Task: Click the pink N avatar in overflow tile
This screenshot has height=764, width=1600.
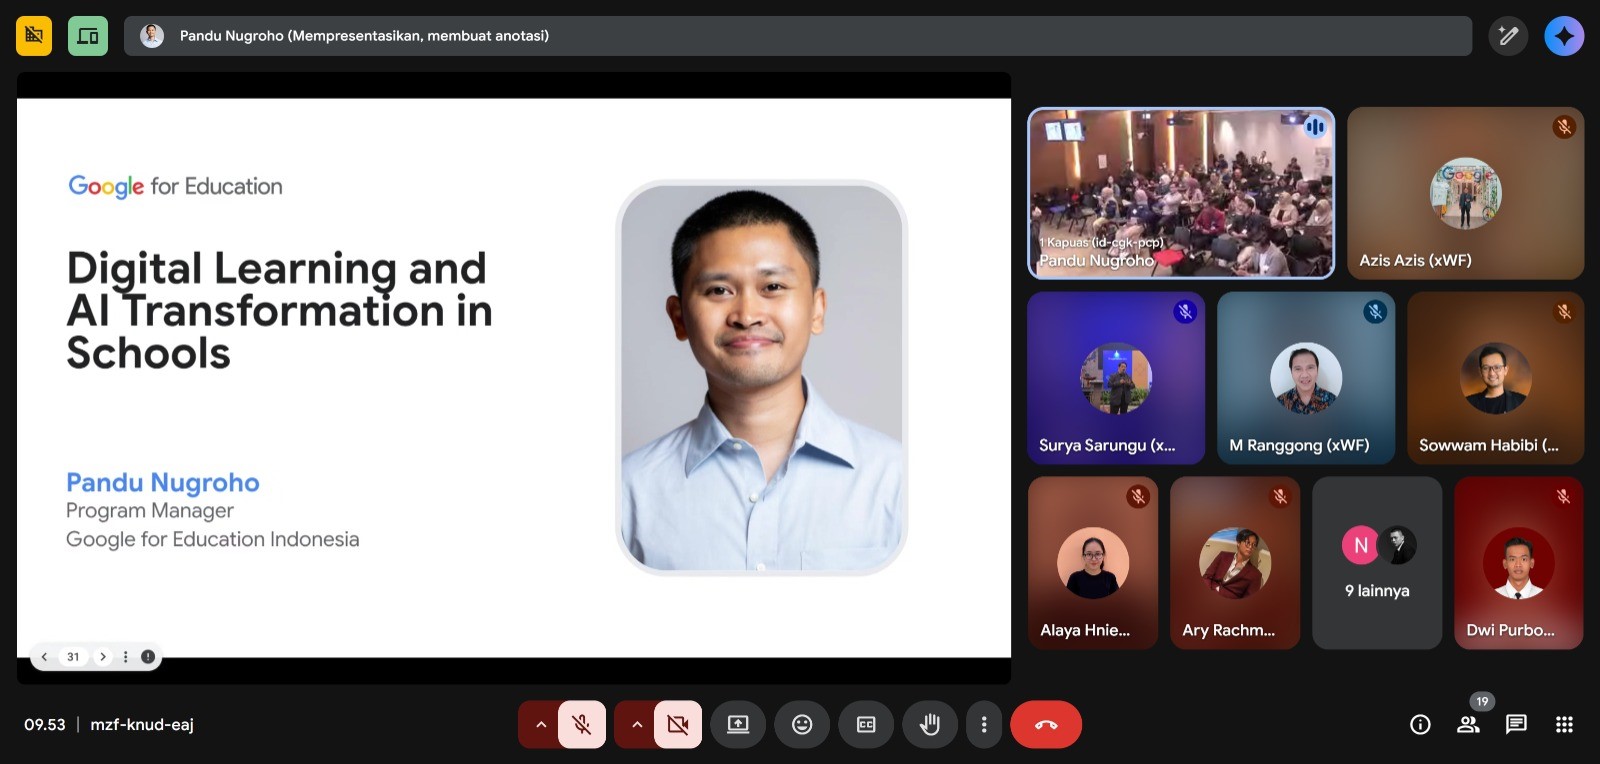Action: [1360, 545]
